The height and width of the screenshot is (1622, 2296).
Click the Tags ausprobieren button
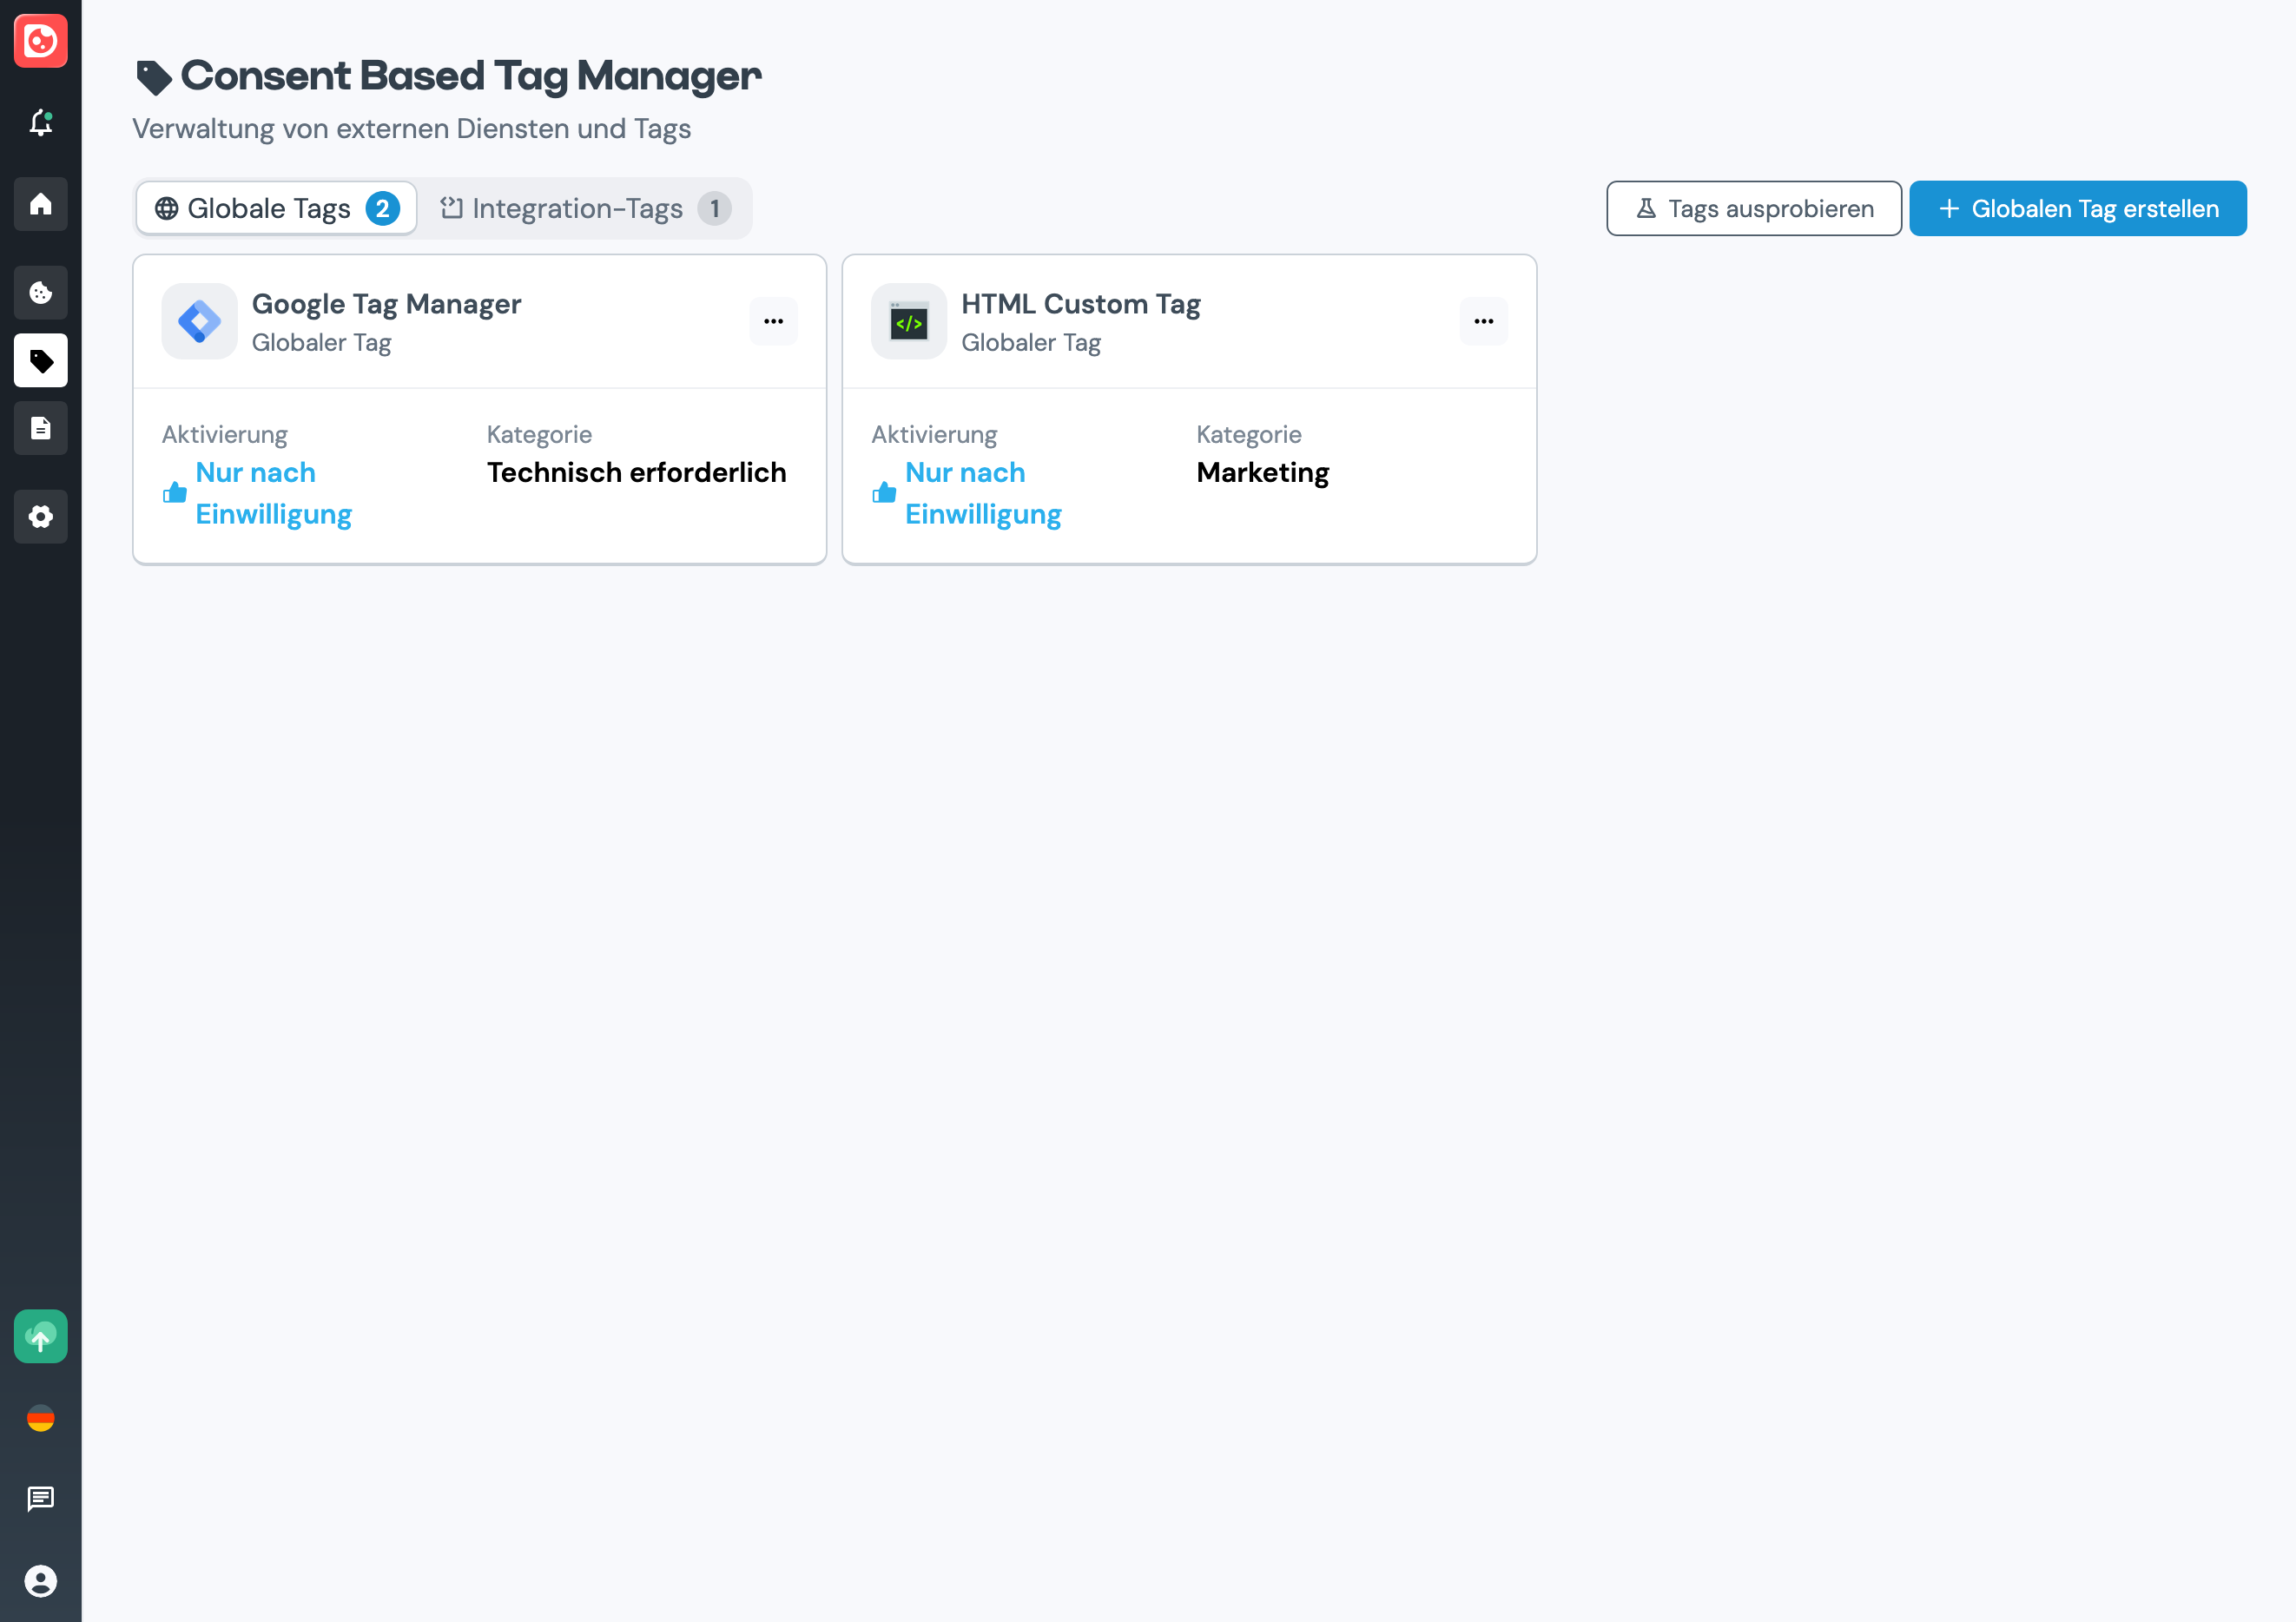click(x=1753, y=208)
